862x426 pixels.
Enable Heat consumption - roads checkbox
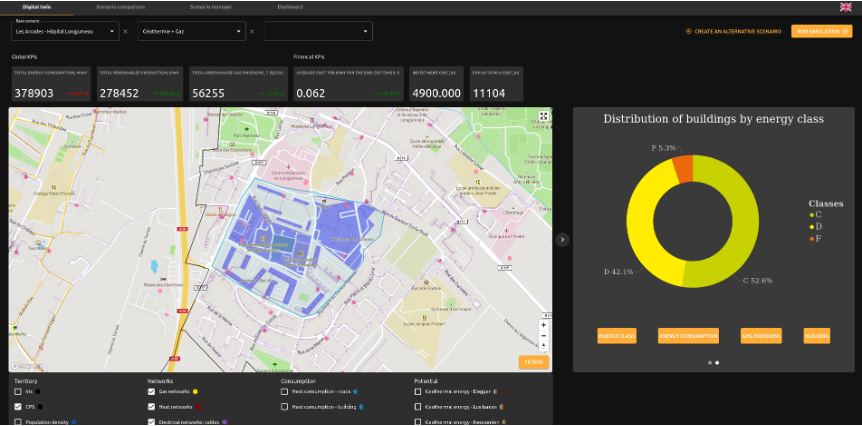pyautogui.click(x=285, y=392)
